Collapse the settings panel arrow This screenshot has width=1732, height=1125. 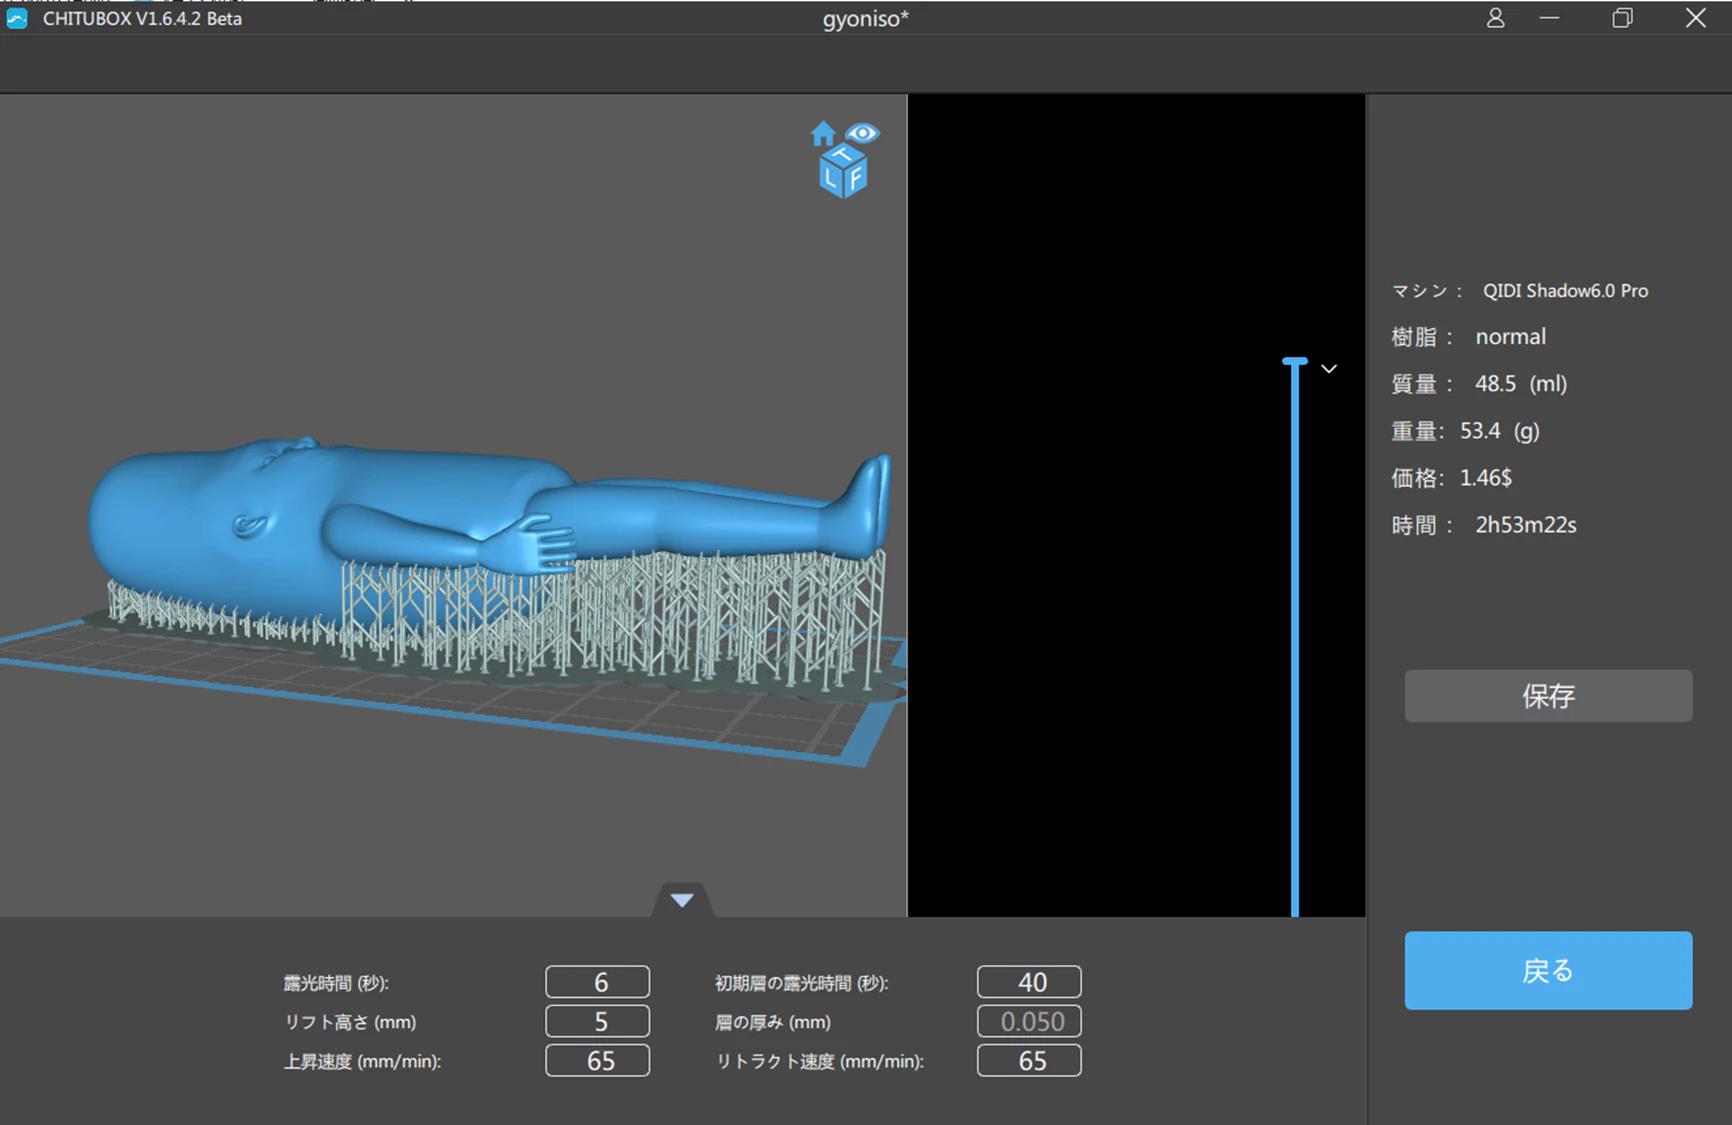click(x=682, y=900)
